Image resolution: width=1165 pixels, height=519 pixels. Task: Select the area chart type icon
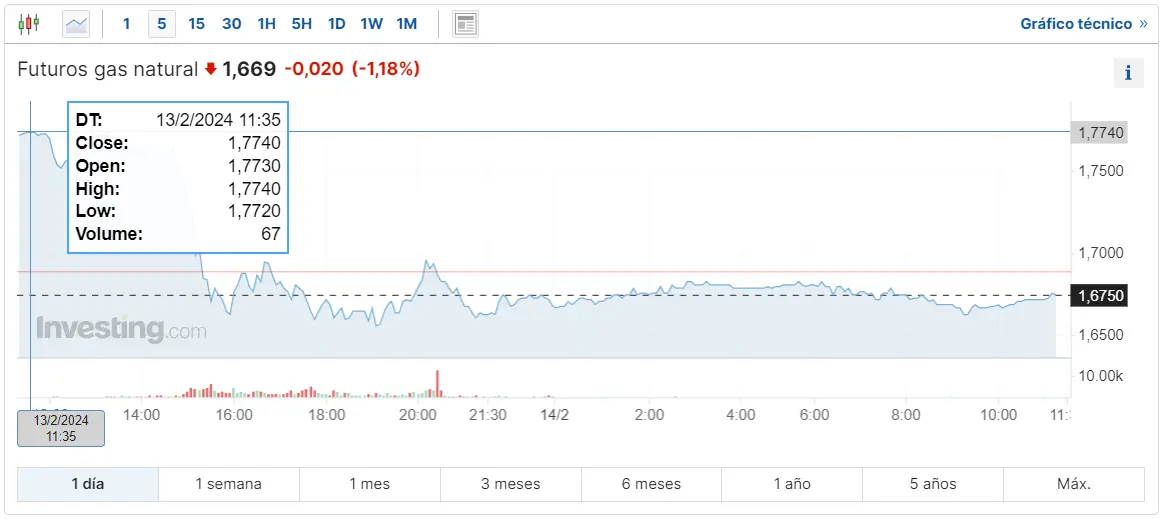pos(76,23)
